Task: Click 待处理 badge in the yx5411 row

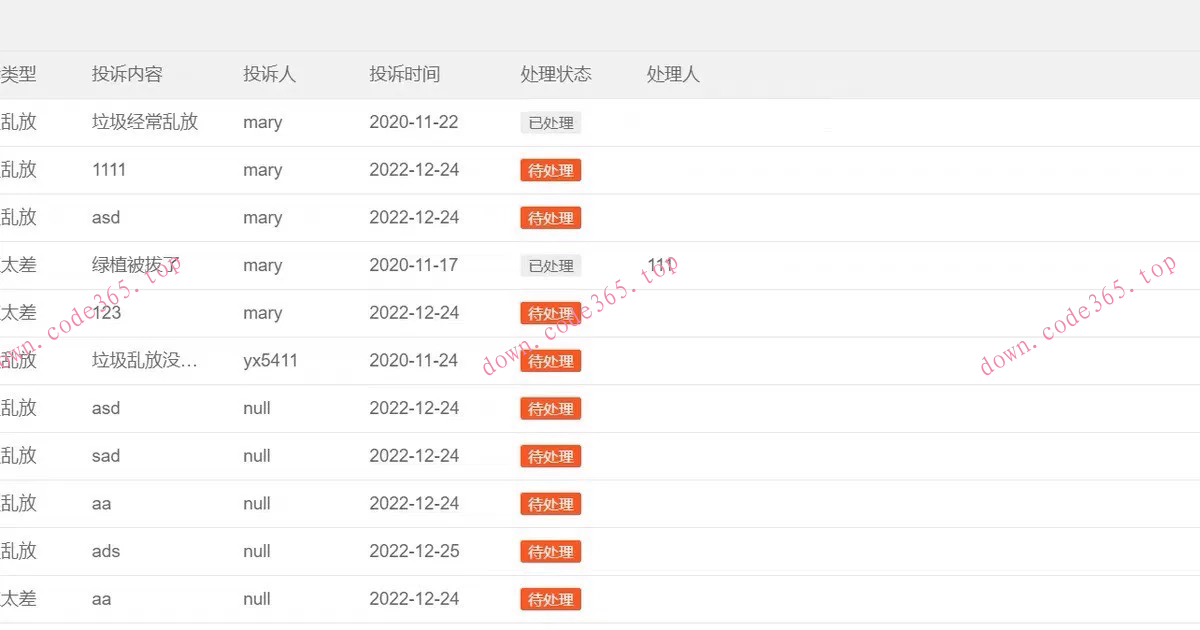Action: pos(551,361)
